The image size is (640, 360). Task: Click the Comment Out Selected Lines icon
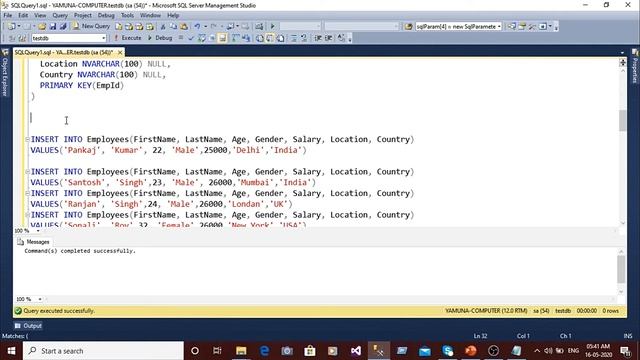coord(293,38)
